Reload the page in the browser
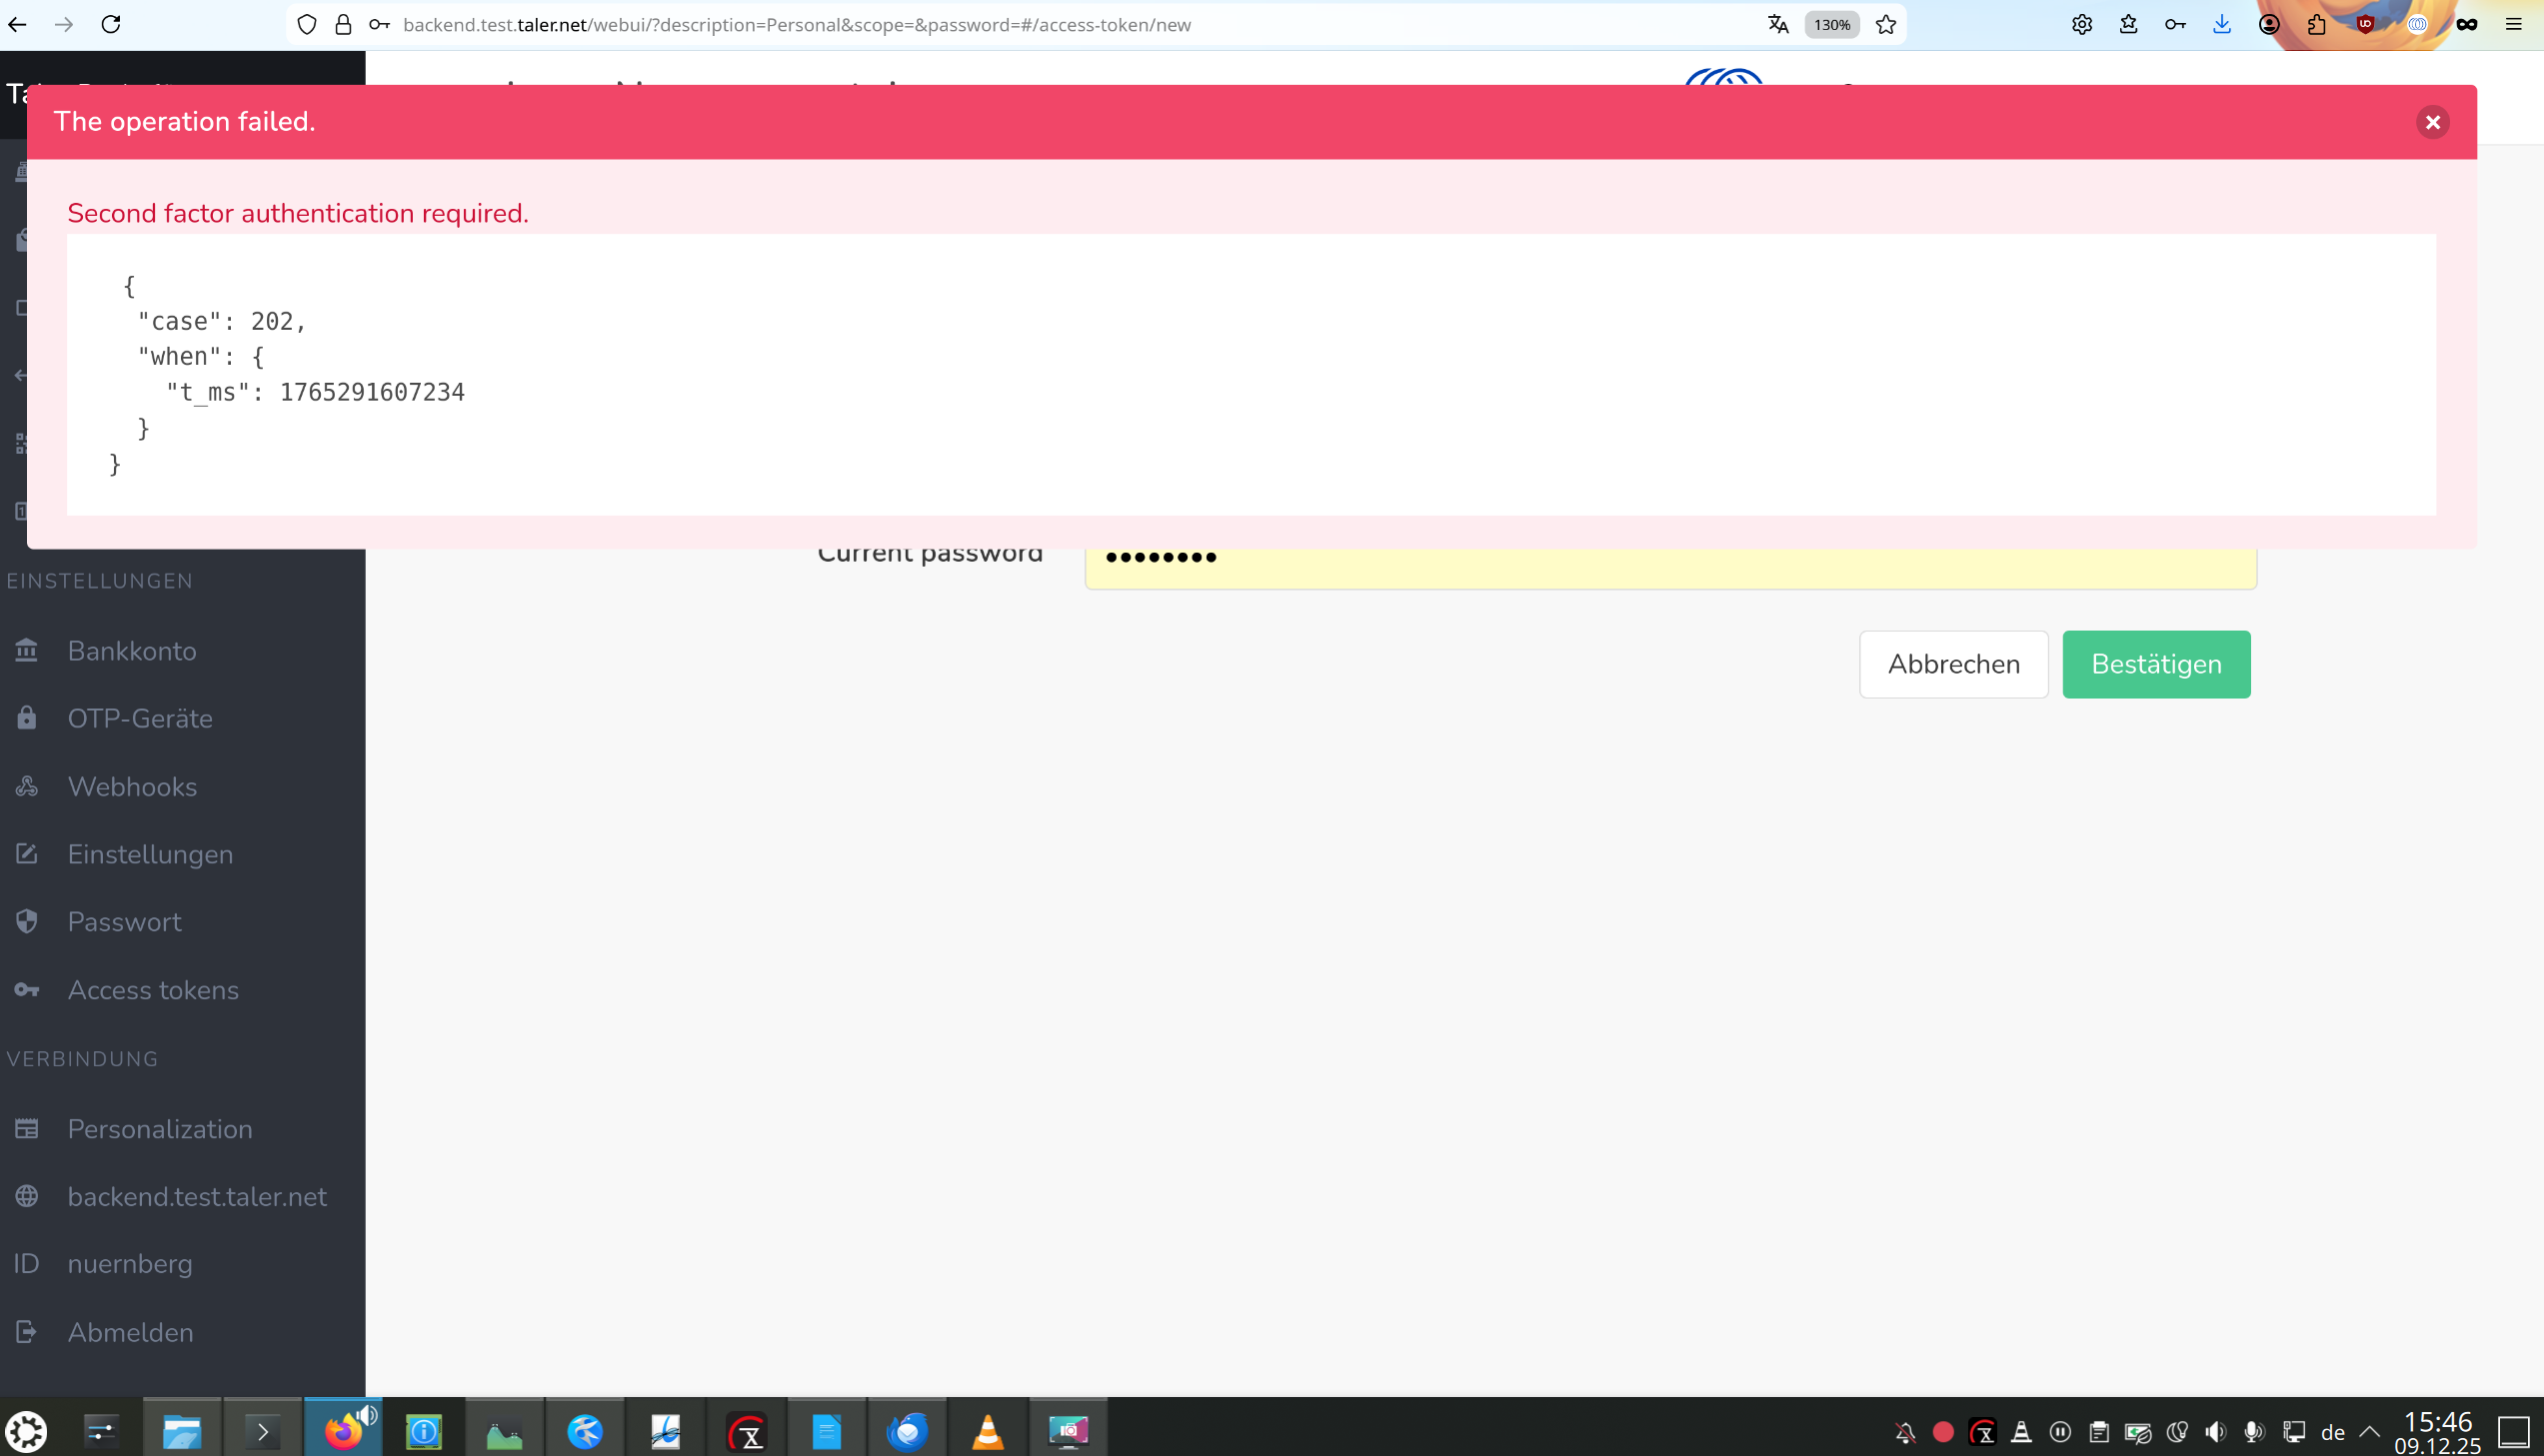The width and height of the screenshot is (2544, 1456). (111, 24)
